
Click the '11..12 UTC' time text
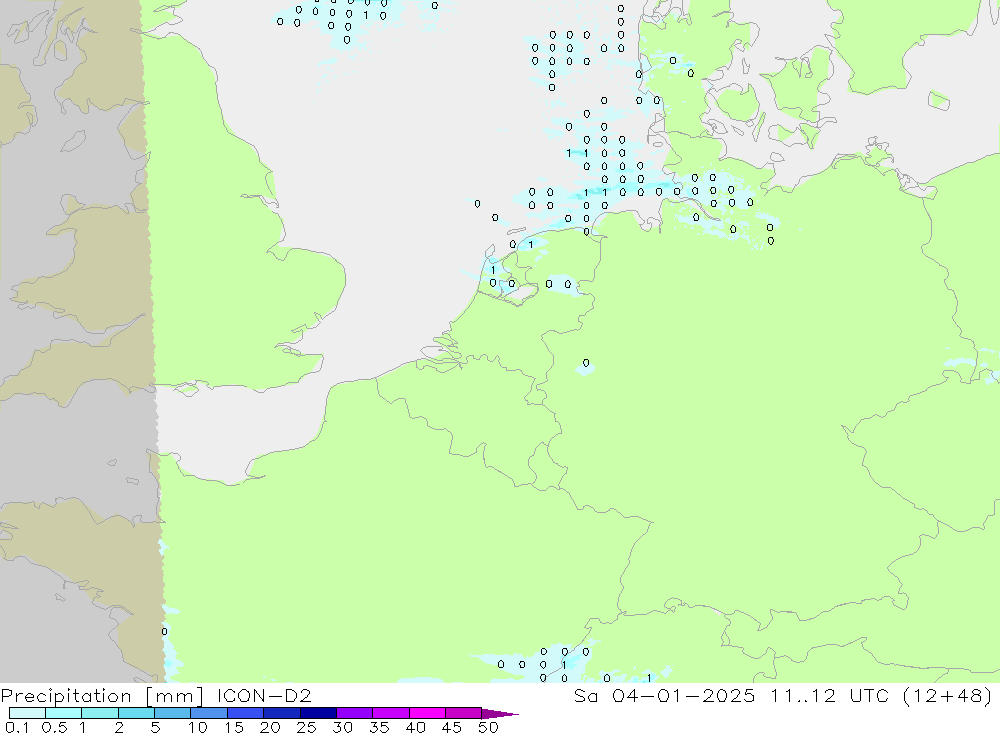[829, 695]
